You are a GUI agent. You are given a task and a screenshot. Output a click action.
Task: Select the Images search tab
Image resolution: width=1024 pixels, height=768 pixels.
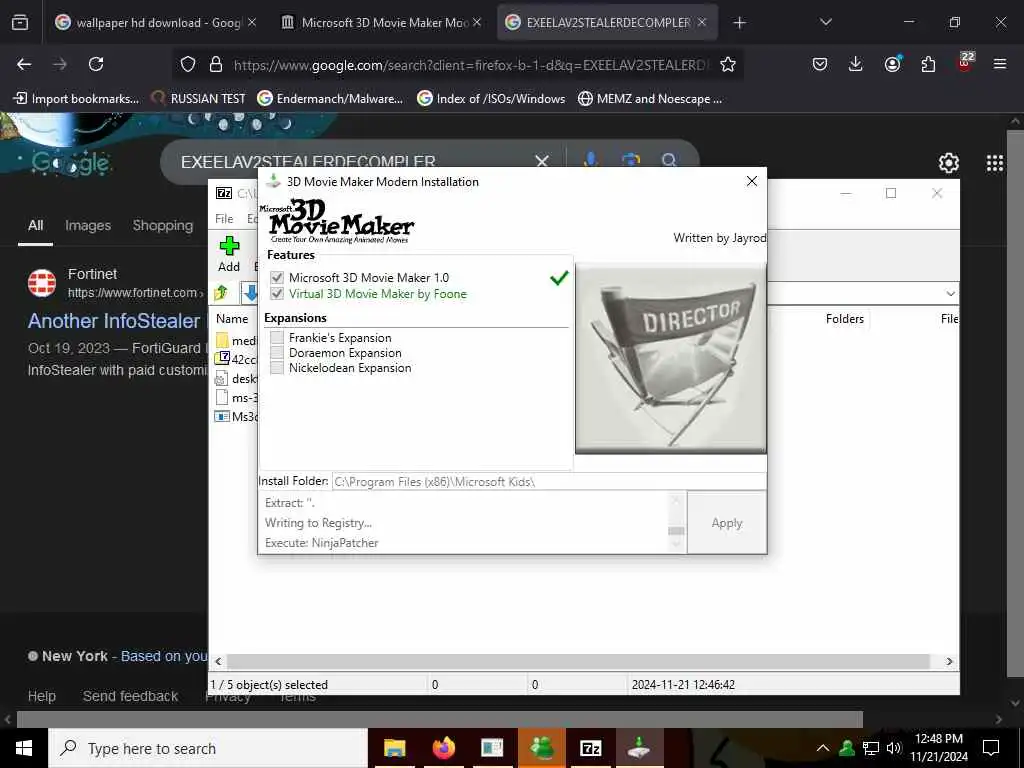(x=88, y=225)
